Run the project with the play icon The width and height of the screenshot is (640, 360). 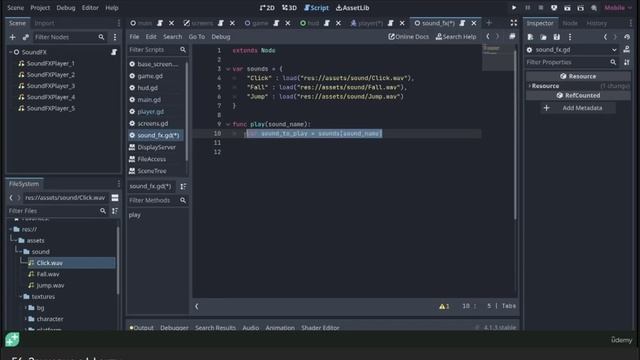click(514, 8)
